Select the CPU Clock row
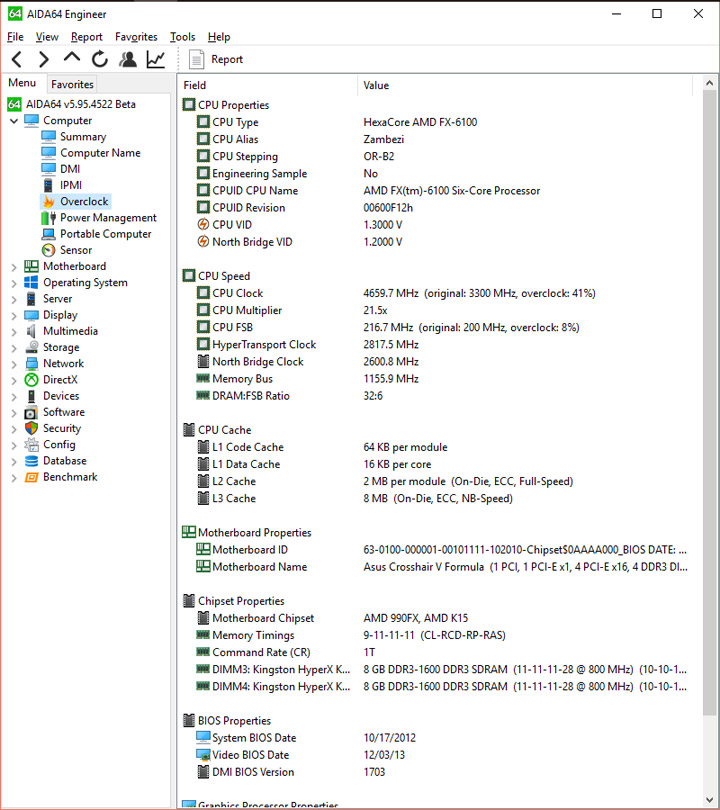 click(436, 293)
